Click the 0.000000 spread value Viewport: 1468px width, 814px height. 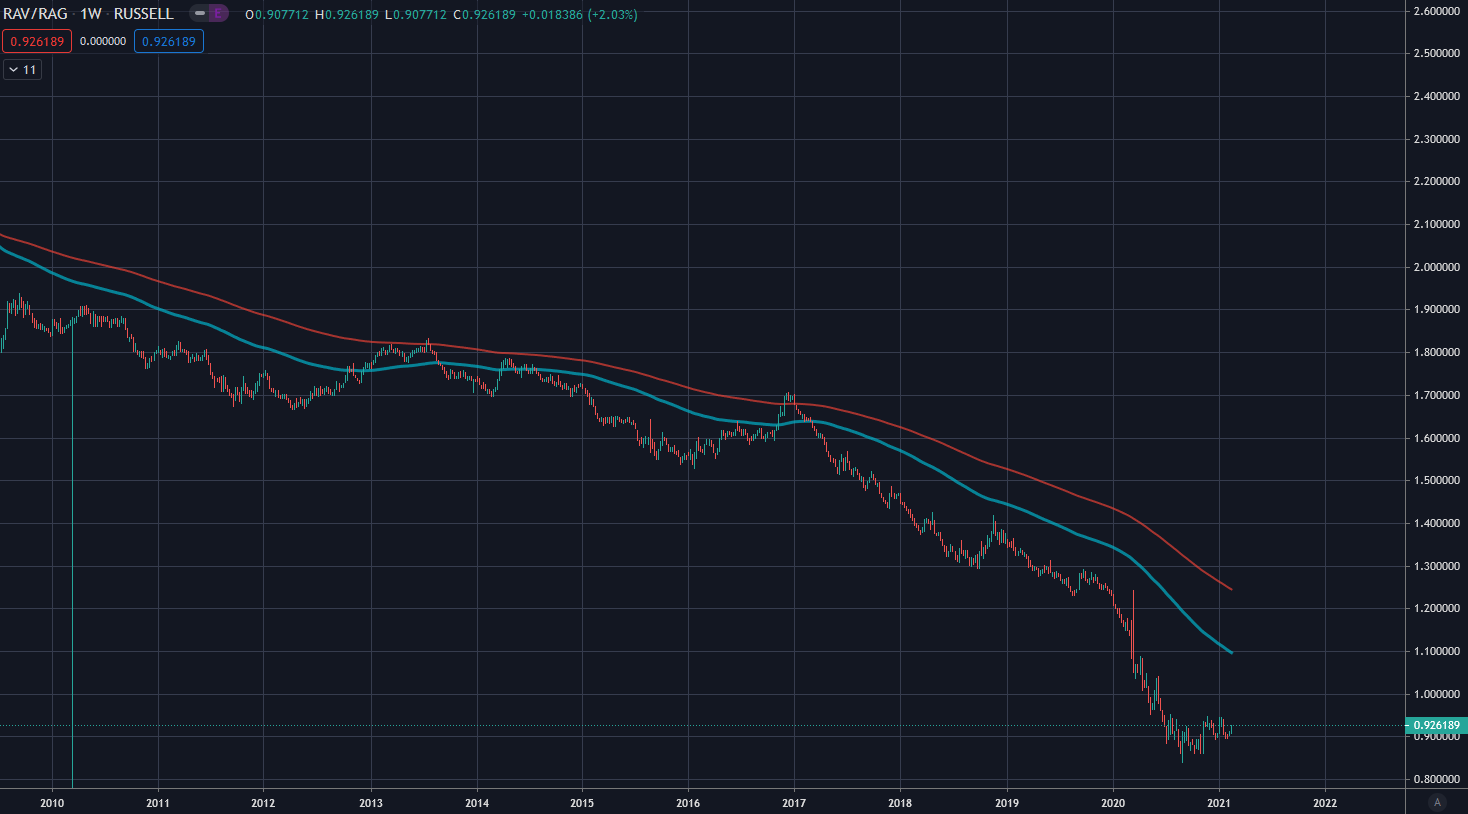pos(103,41)
